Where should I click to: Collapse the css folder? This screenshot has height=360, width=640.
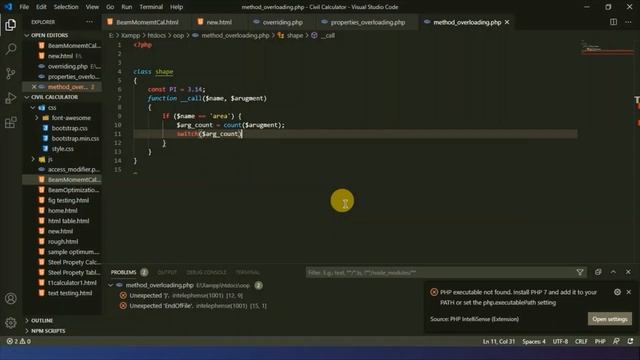[x=33, y=108]
